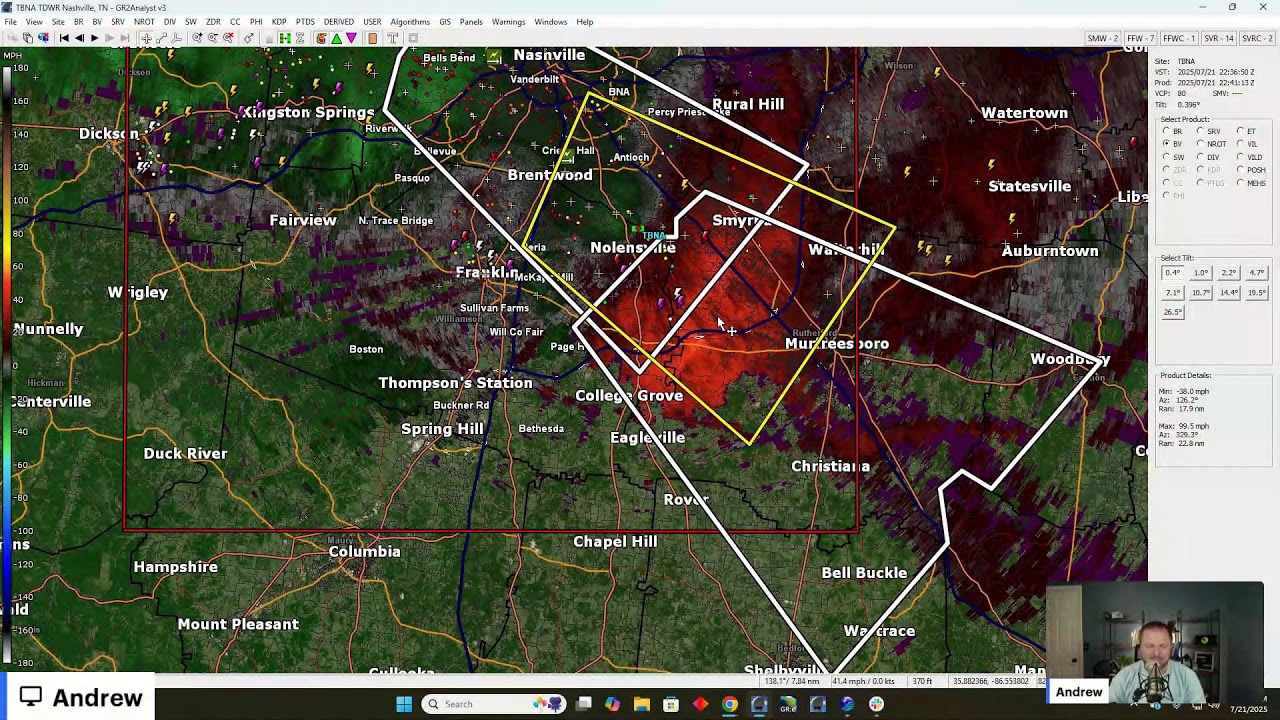Screen dimensions: 1280x720
Task: Click the go-to-first-frame playback icon
Action: pos(64,38)
